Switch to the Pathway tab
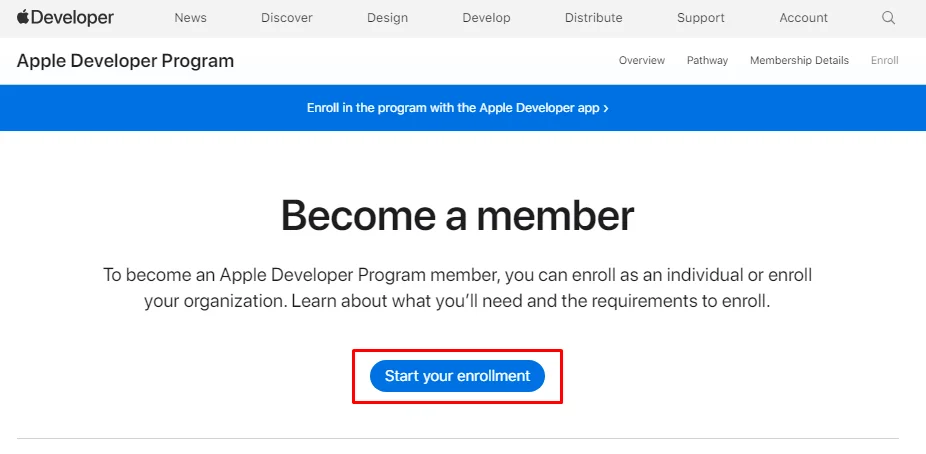The height and width of the screenshot is (454, 926). (x=707, y=60)
